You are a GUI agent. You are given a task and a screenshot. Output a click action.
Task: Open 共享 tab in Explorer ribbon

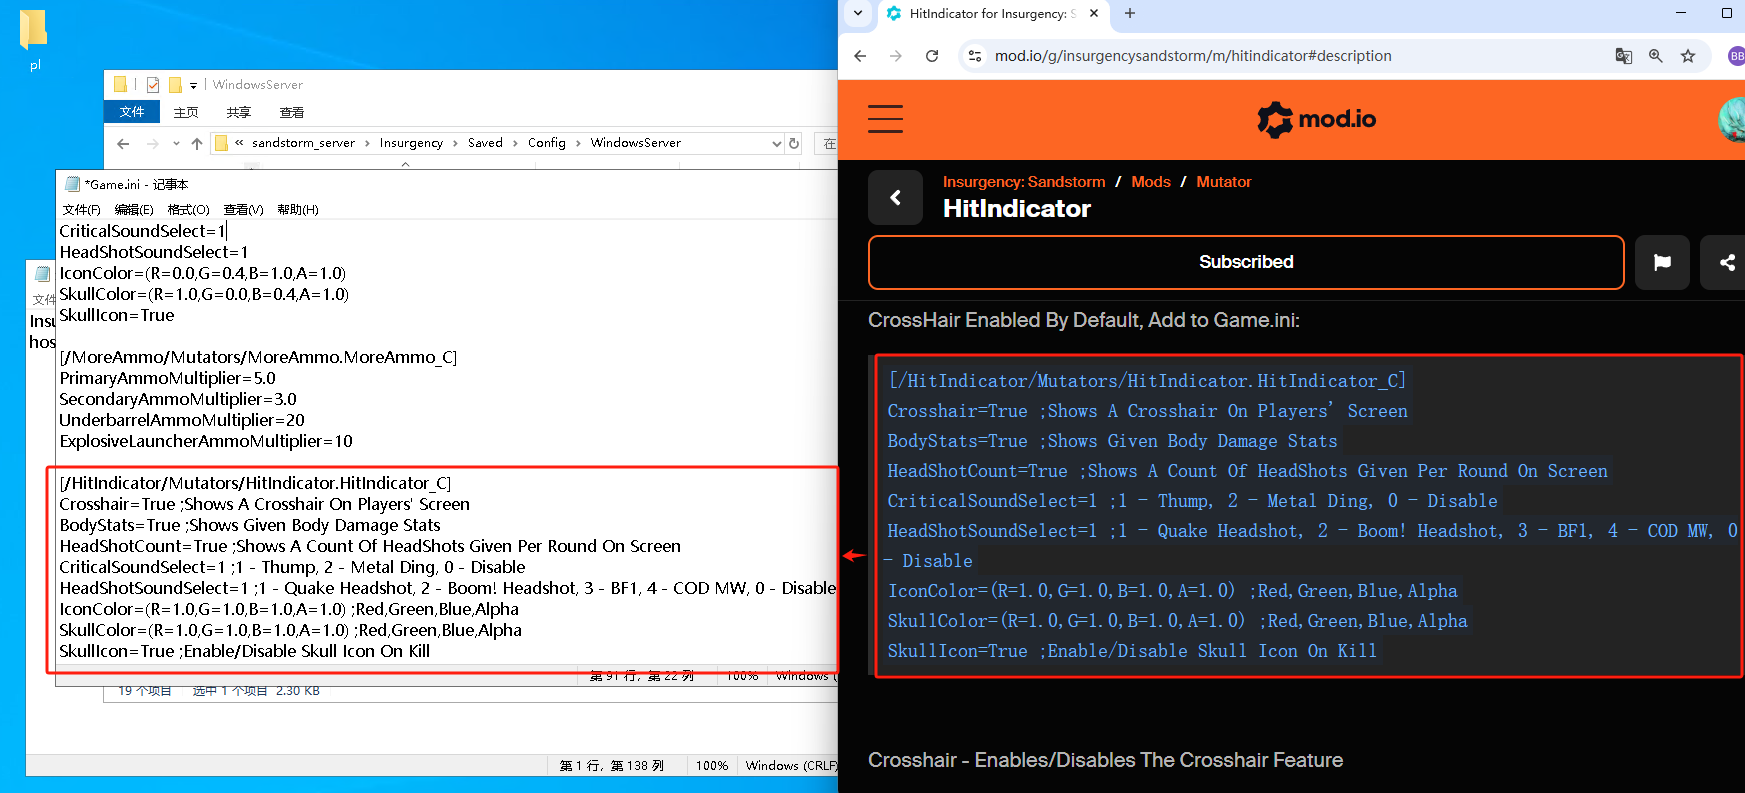(239, 112)
